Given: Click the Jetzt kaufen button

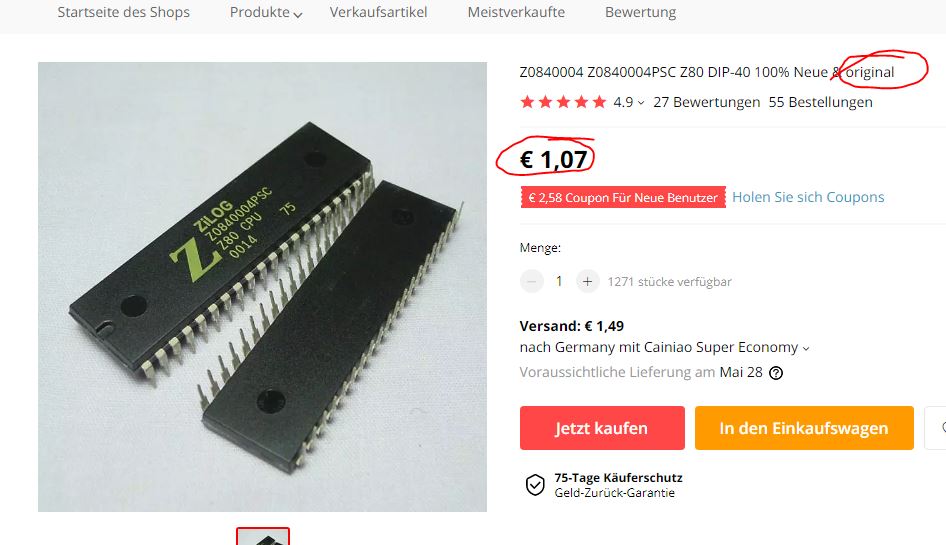Looking at the screenshot, I should tap(602, 428).
